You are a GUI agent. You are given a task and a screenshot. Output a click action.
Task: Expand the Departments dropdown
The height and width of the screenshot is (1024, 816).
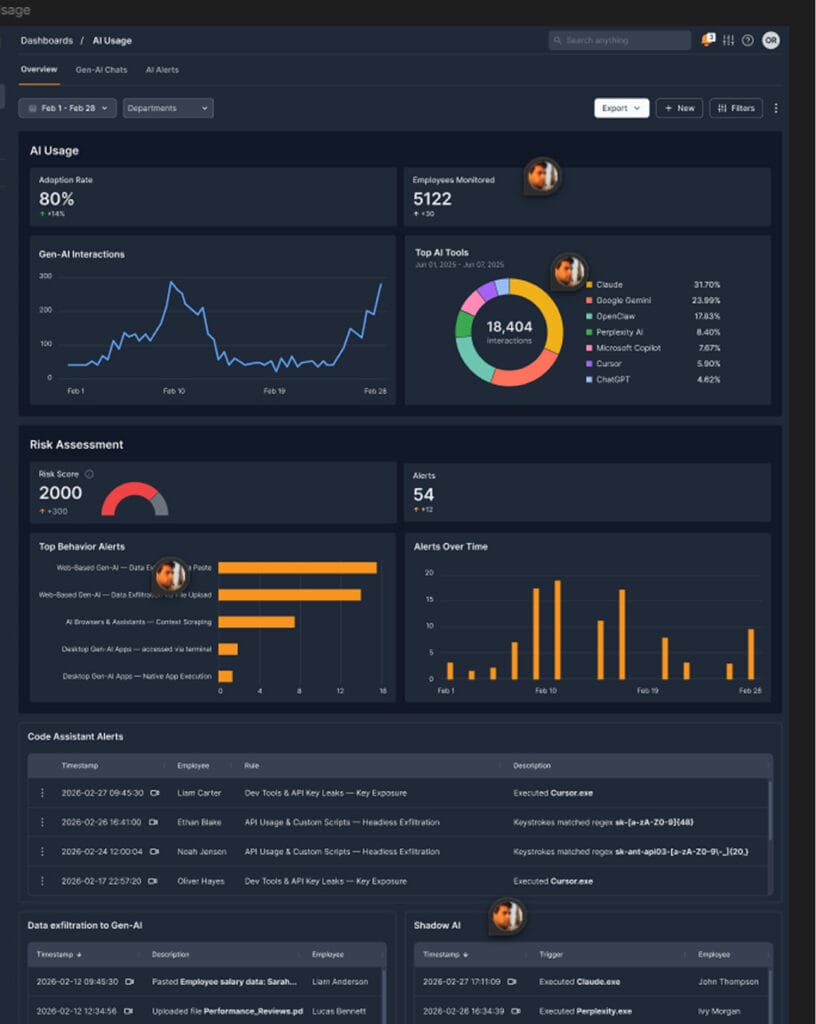[x=168, y=108]
